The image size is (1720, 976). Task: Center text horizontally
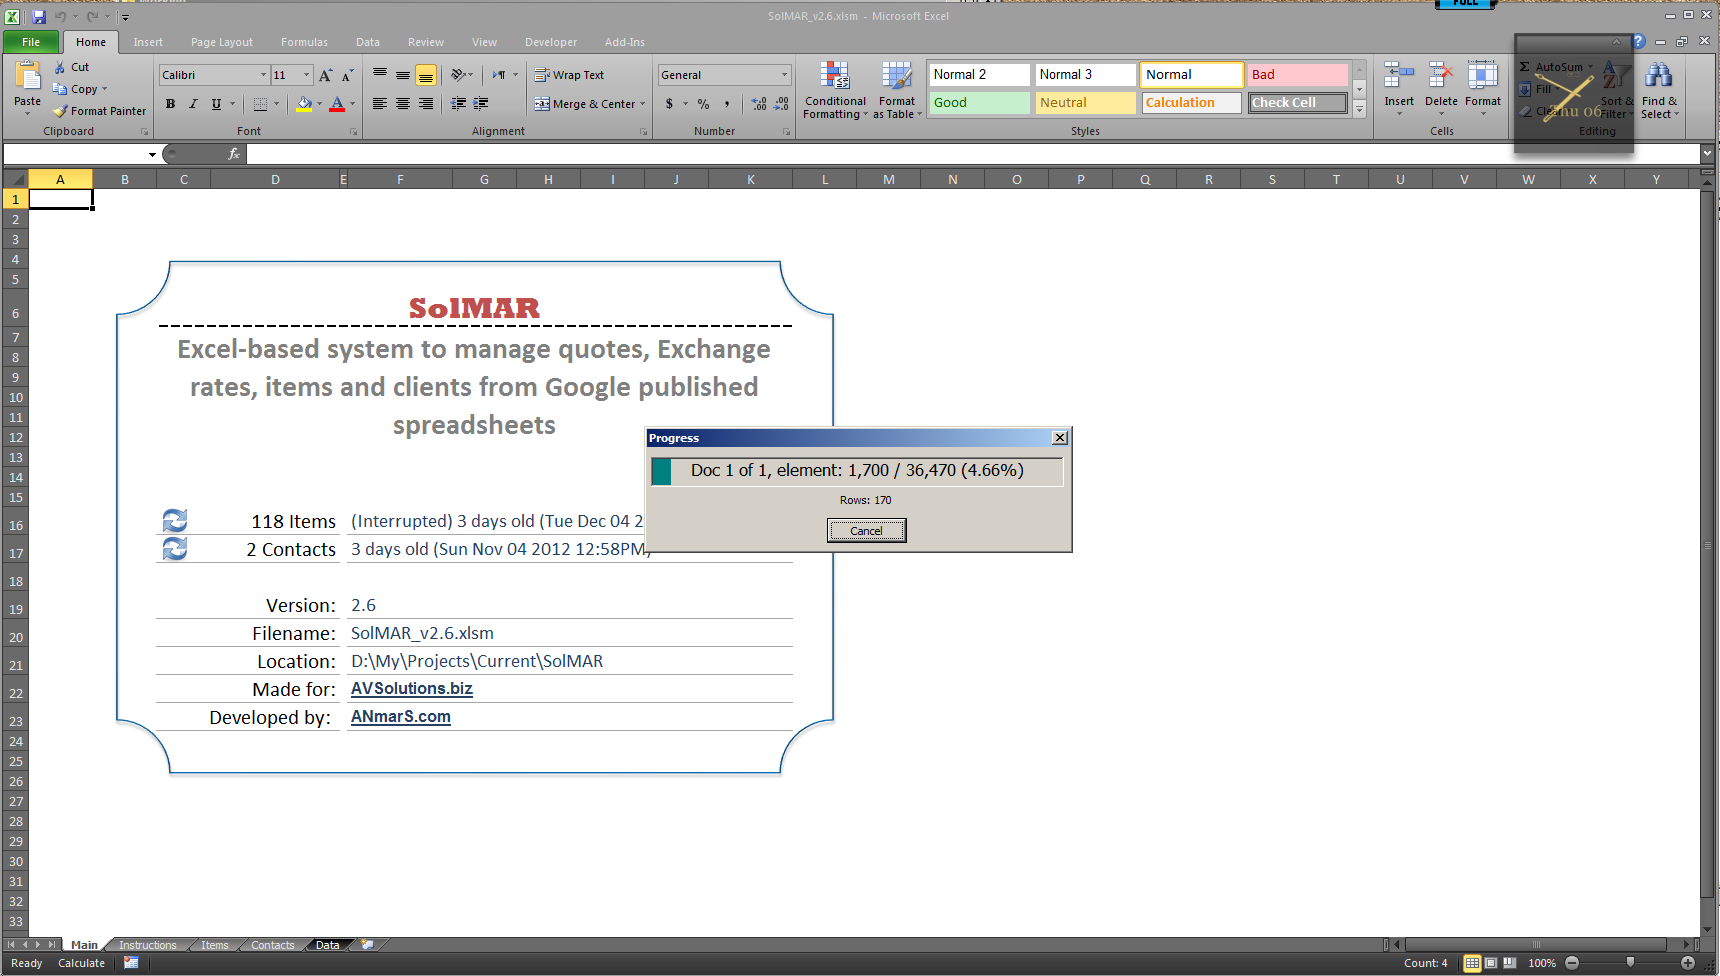click(403, 104)
